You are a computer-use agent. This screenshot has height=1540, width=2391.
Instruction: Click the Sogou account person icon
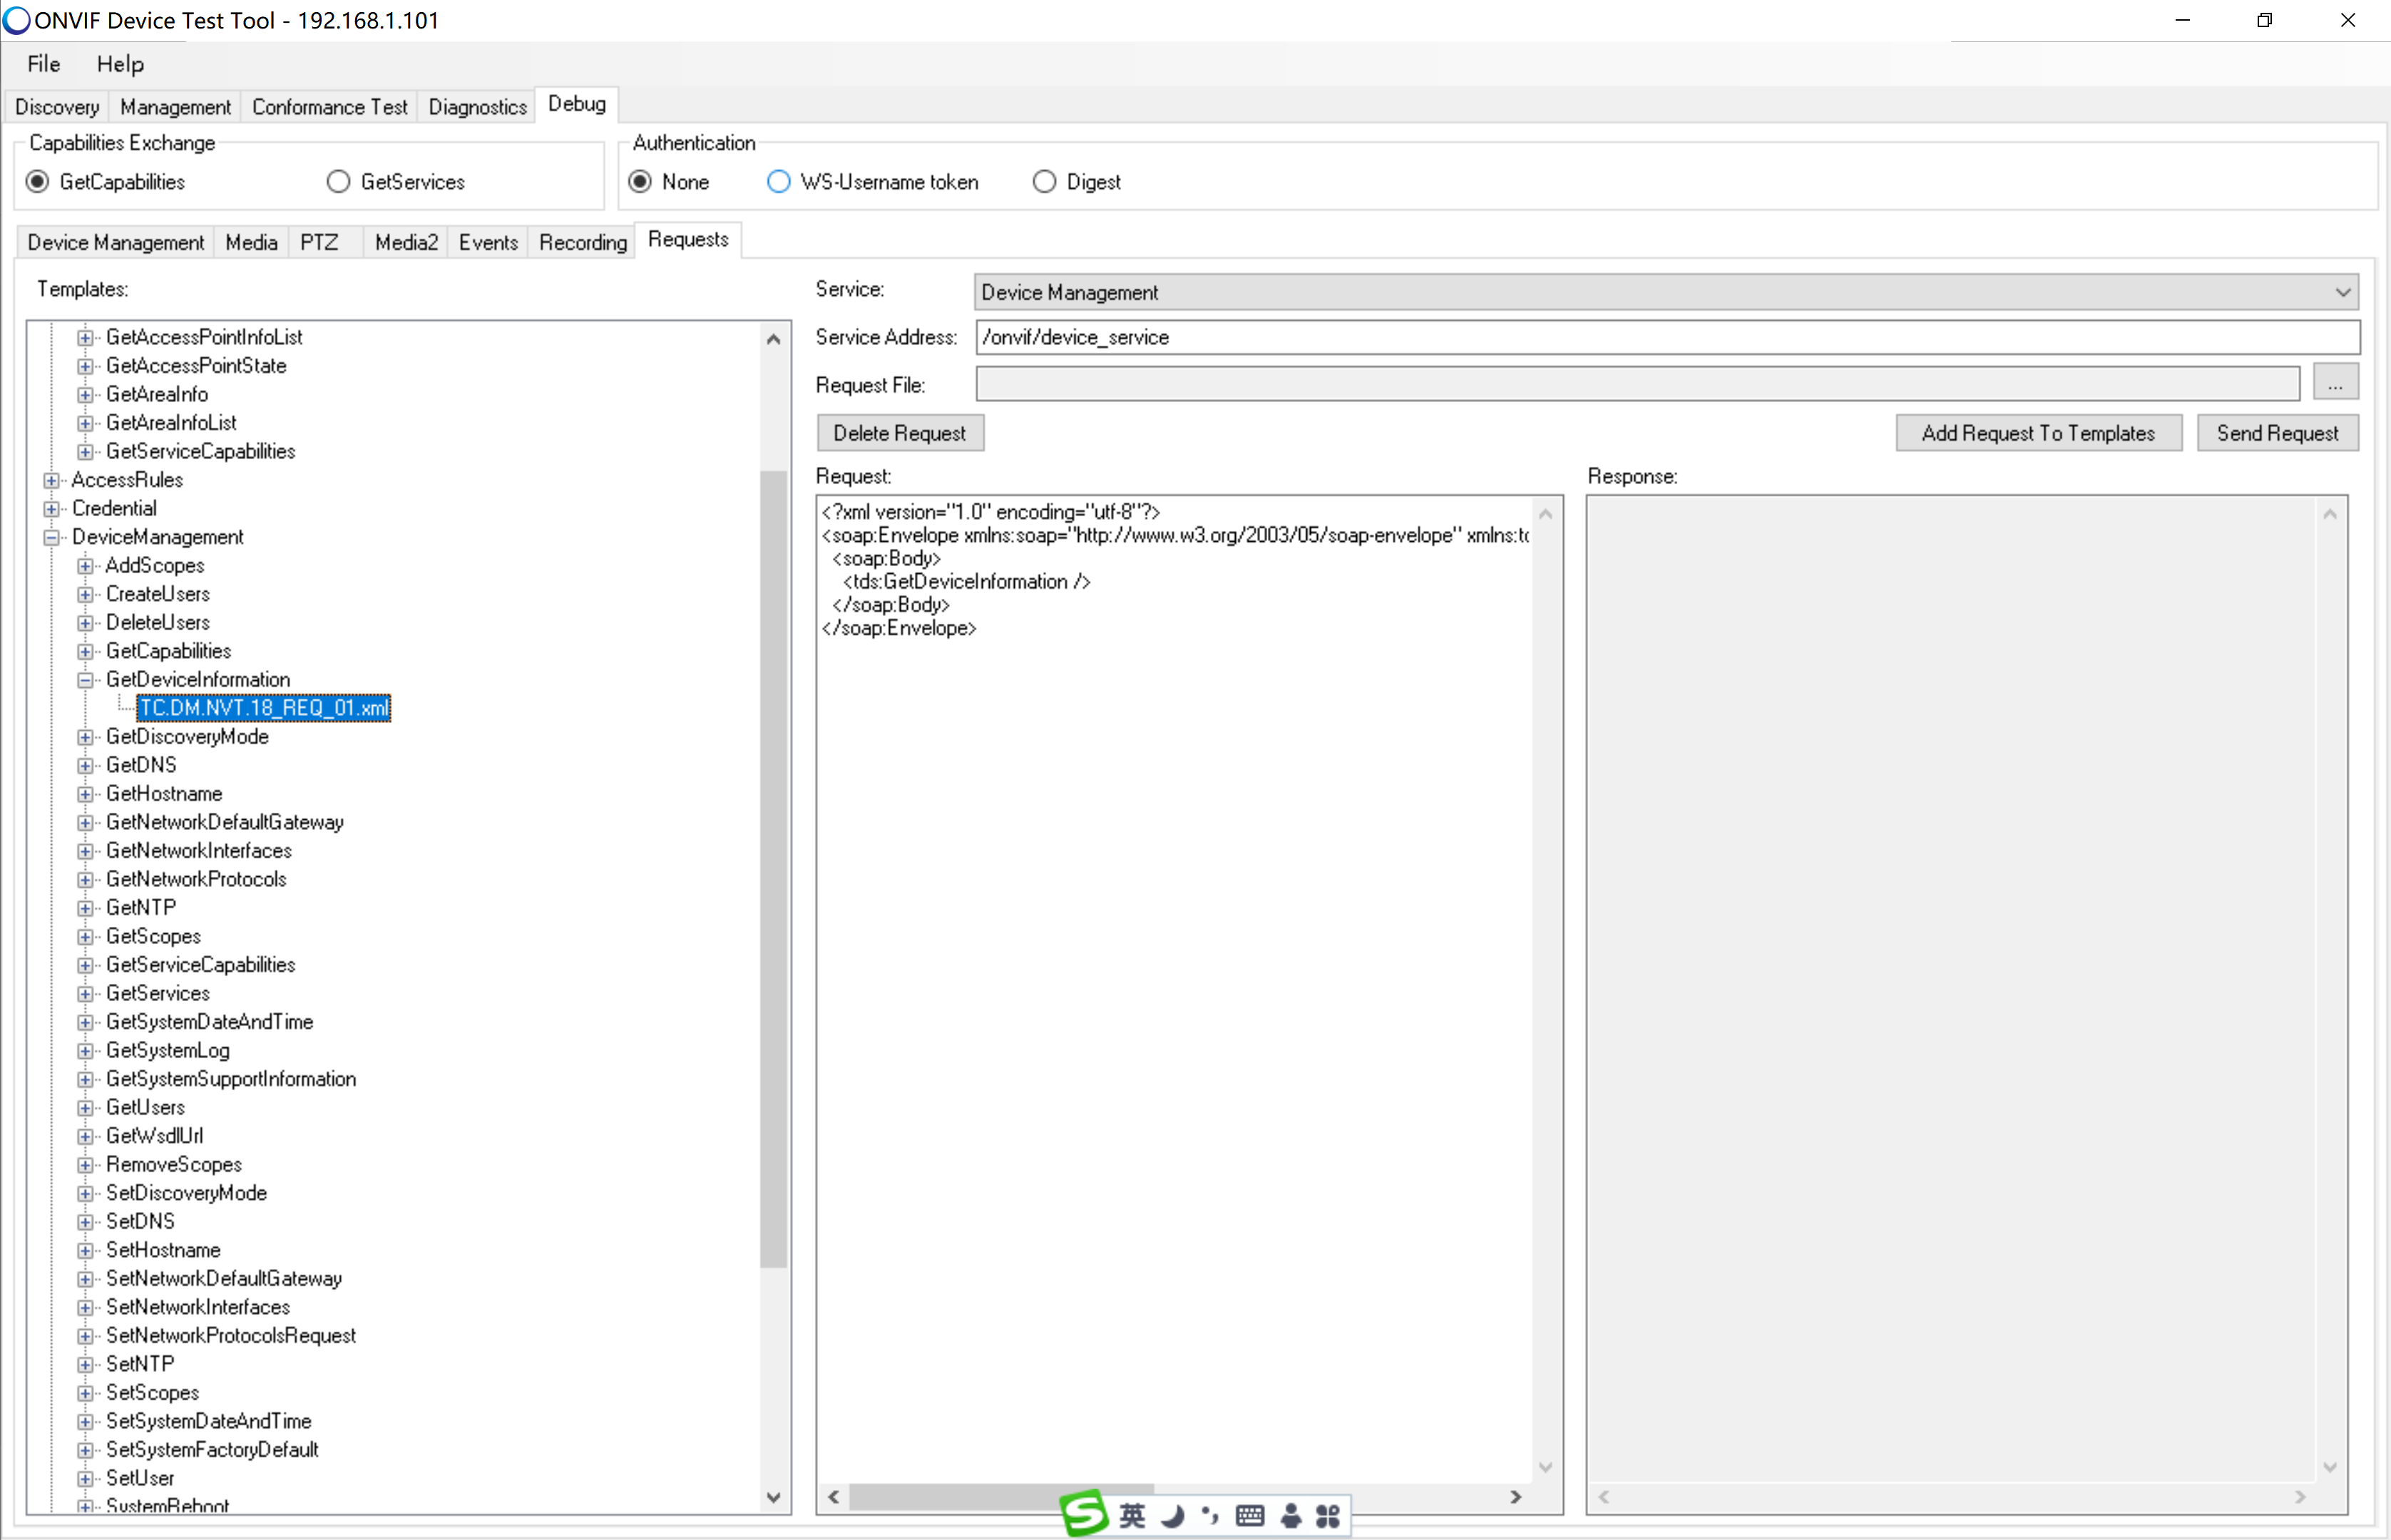[x=1291, y=1515]
